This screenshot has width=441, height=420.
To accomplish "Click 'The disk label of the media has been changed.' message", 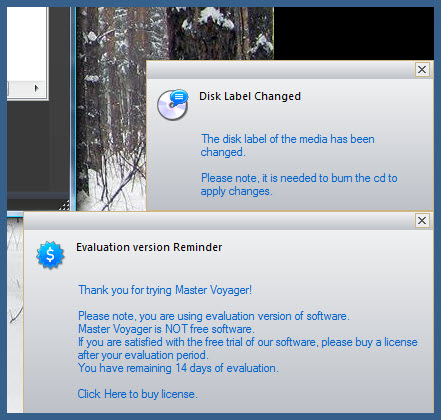I will point(287,145).
